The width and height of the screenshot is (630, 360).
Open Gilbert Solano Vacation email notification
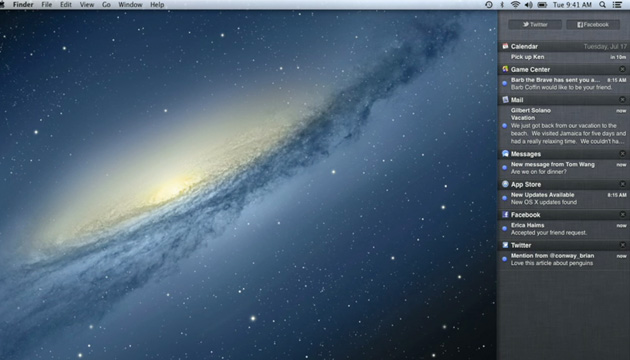pos(564,126)
